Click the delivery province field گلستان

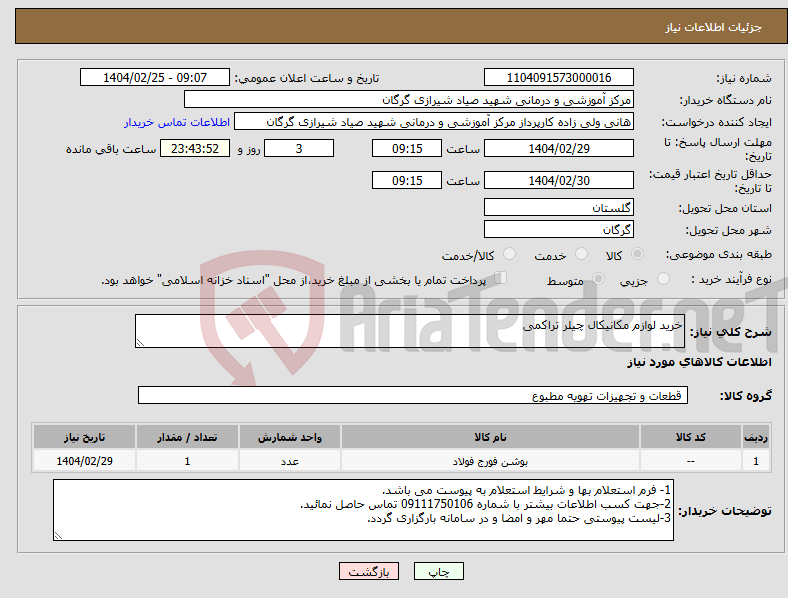point(559,207)
